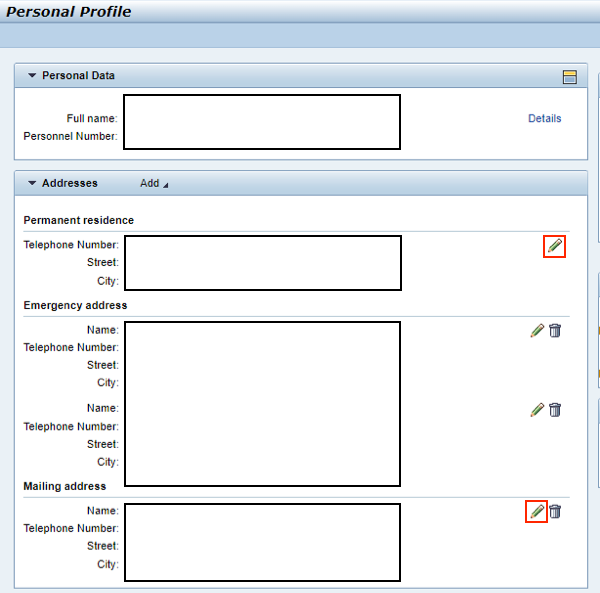Image resolution: width=600 pixels, height=593 pixels.
Task: Collapse the Personal Data section triangle
Action: click(32, 75)
